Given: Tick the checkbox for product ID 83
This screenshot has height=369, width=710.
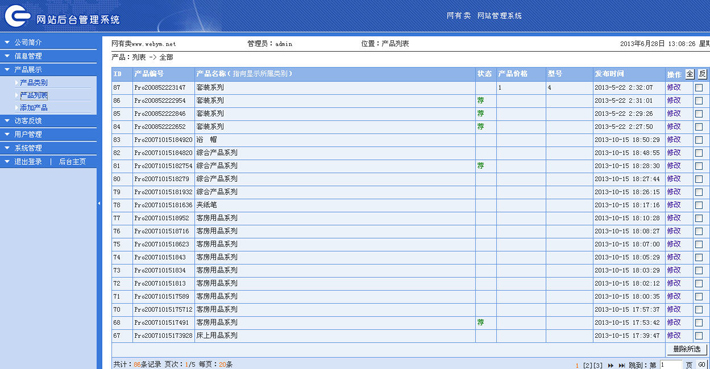Looking at the screenshot, I should pyautogui.click(x=699, y=140).
